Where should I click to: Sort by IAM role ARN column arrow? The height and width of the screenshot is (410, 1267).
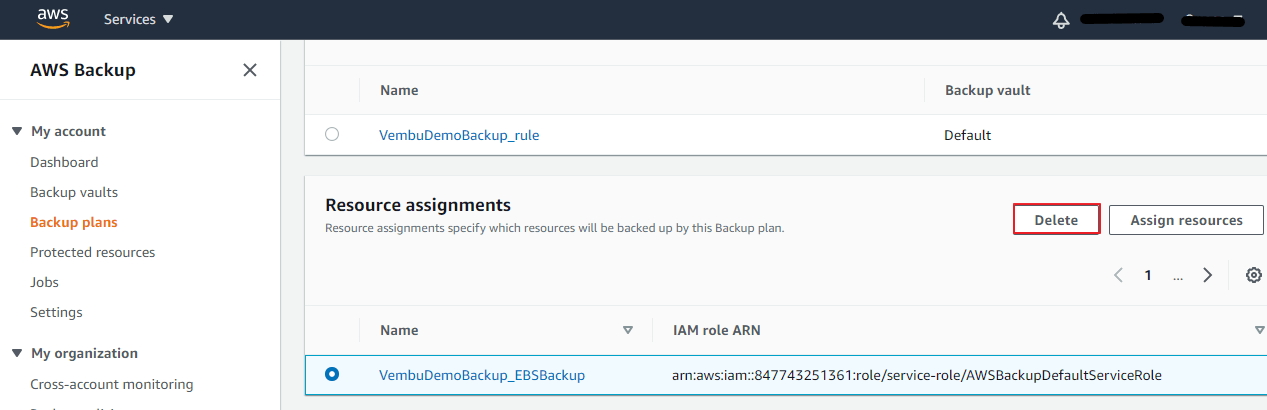tap(1259, 330)
